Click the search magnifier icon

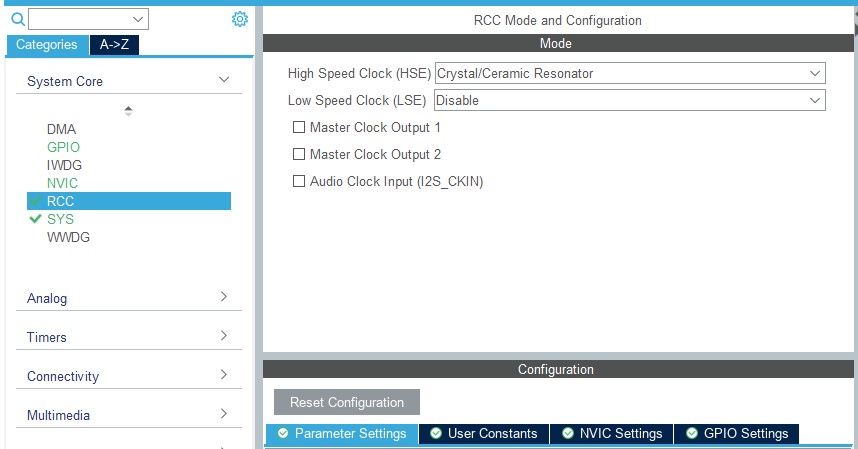pyautogui.click(x=17, y=19)
